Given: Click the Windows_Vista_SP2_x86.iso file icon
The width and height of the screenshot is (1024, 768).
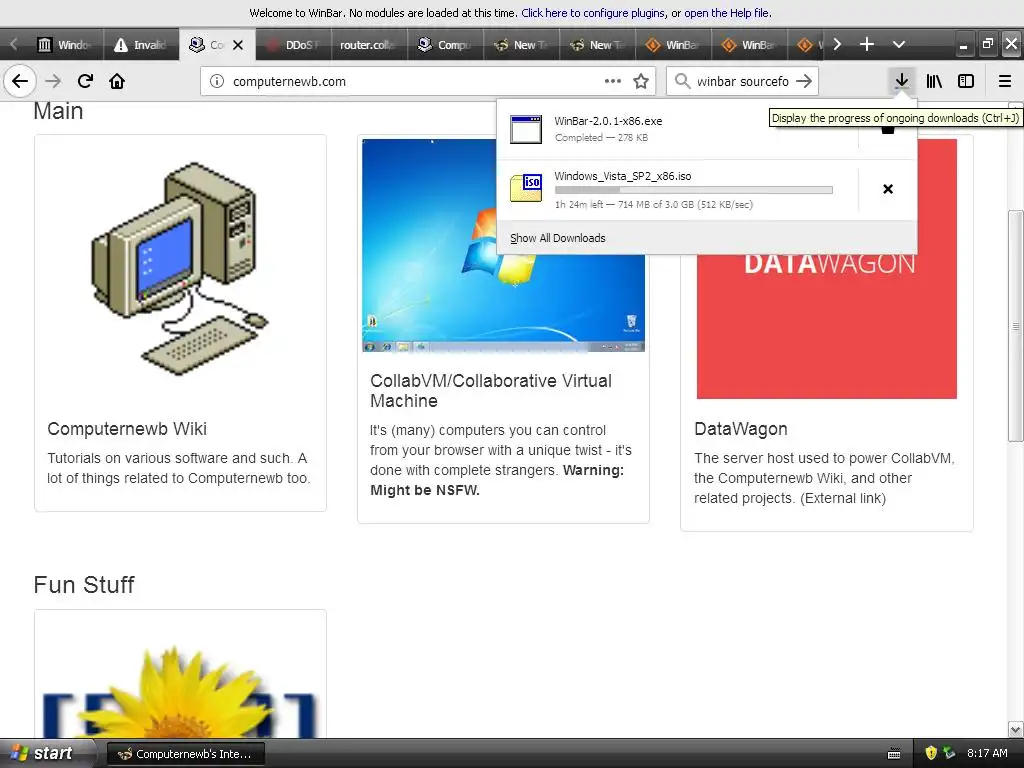Looking at the screenshot, I should 526,188.
